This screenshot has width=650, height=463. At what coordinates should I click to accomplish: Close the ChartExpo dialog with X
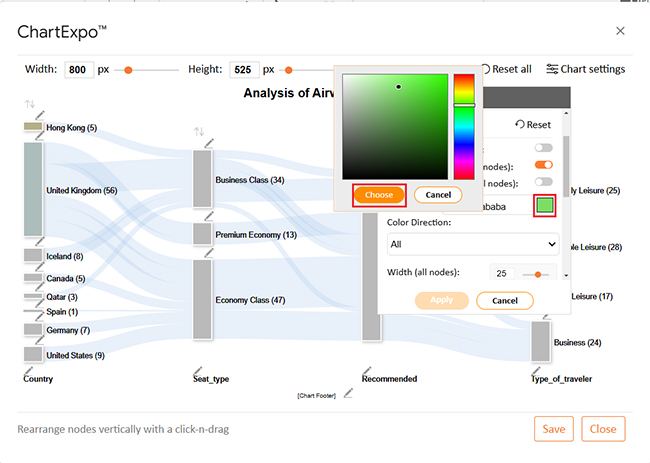(x=620, y=31)
